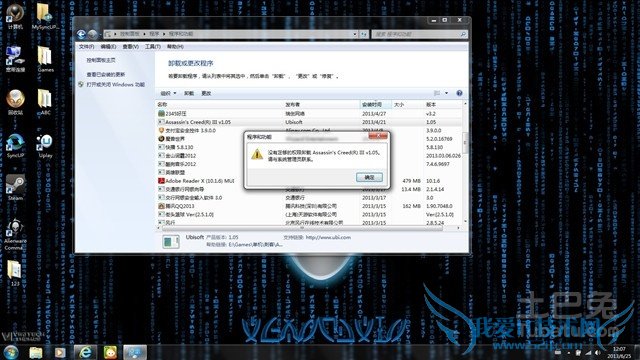Select the 腾讯QQ2013 program row
The image size is (640, 360).
[x=309, y=206]
